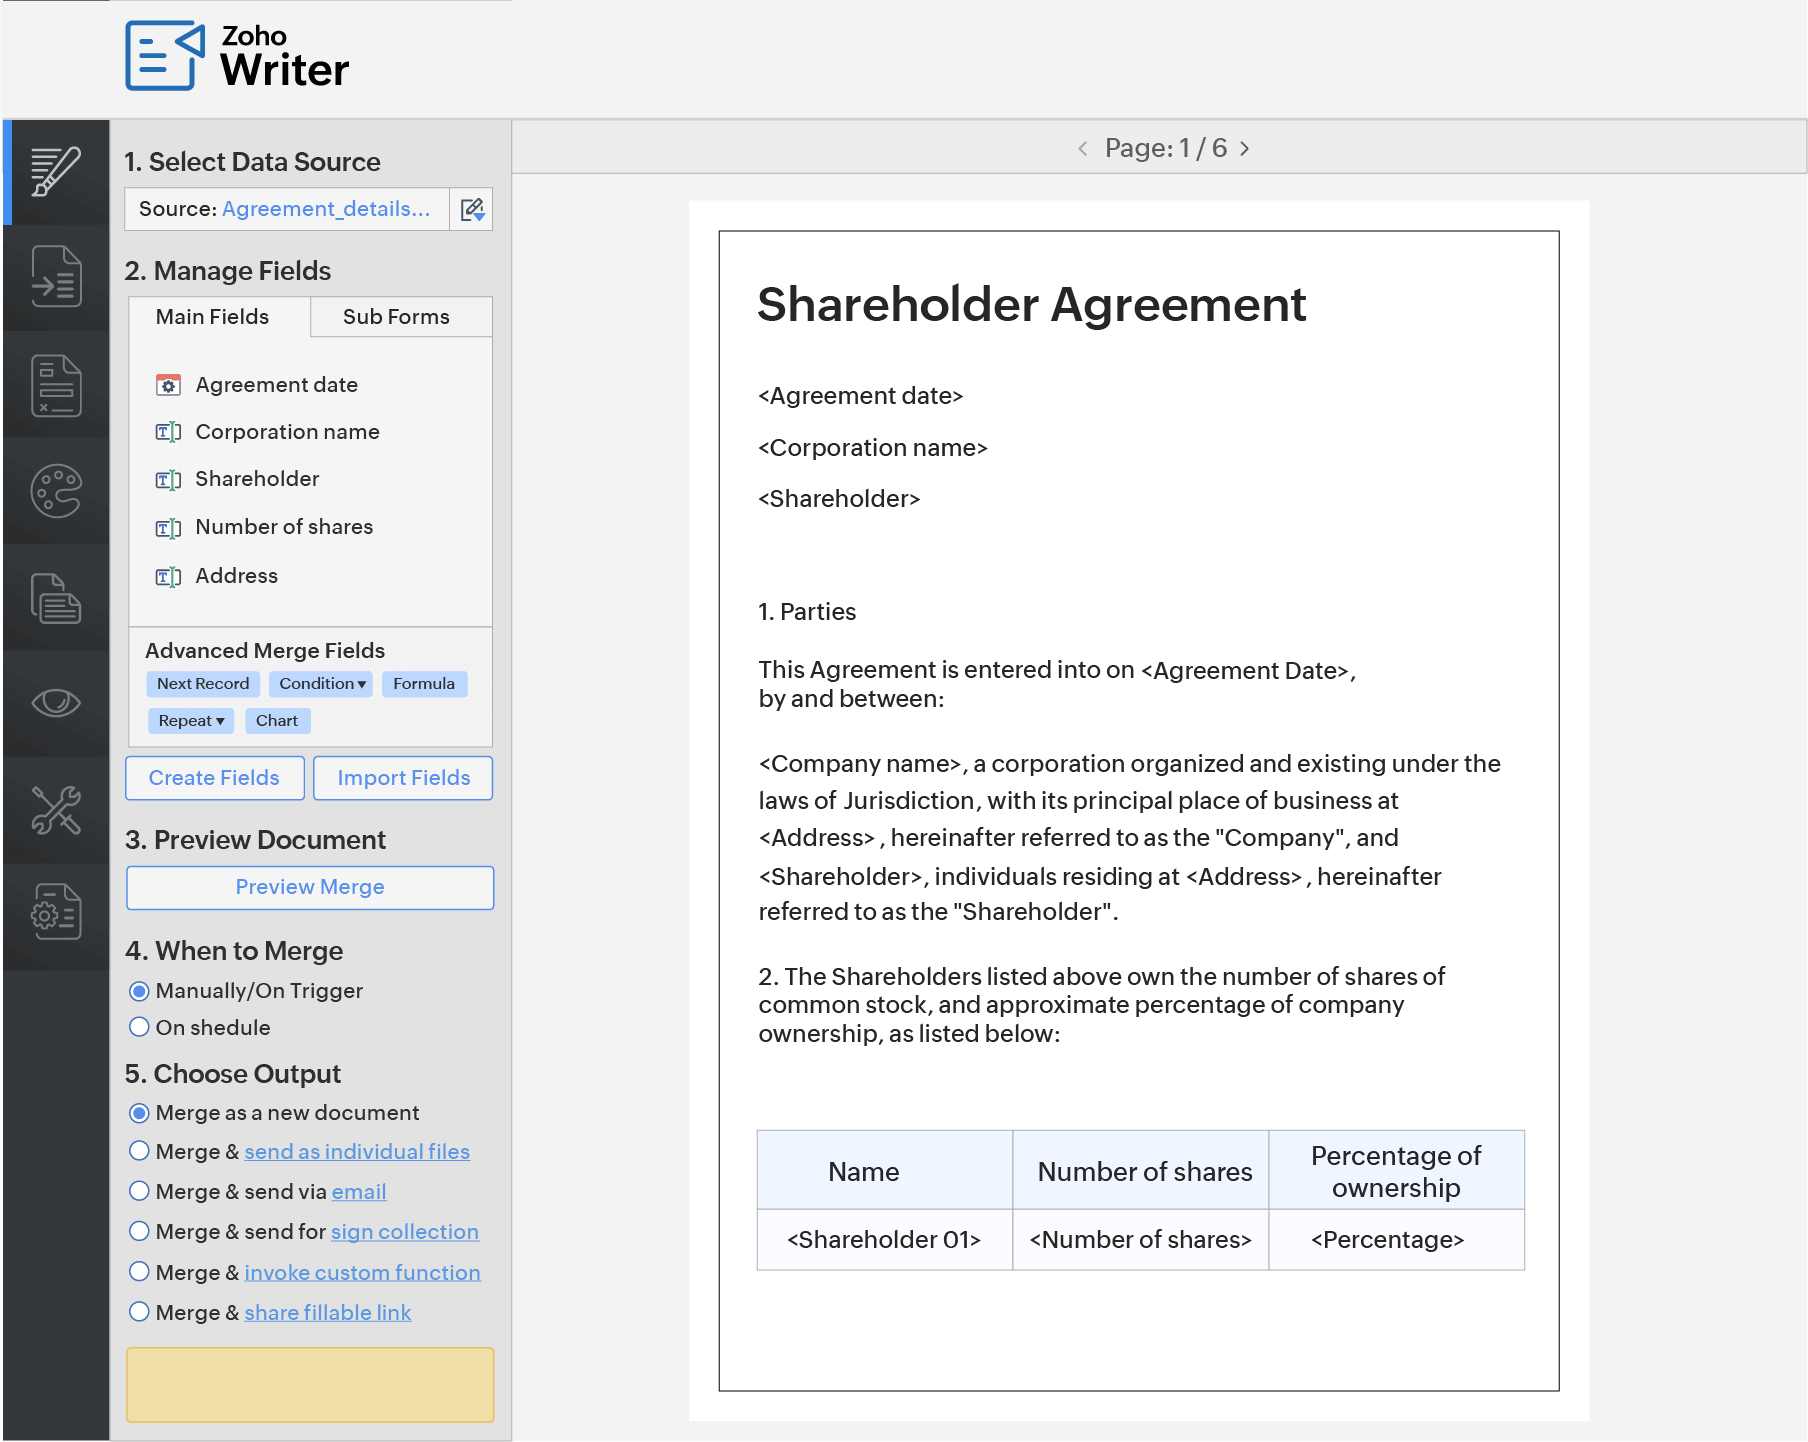
Task: Click the stacked pages sidebar icon
Action: tap(56, 598)
